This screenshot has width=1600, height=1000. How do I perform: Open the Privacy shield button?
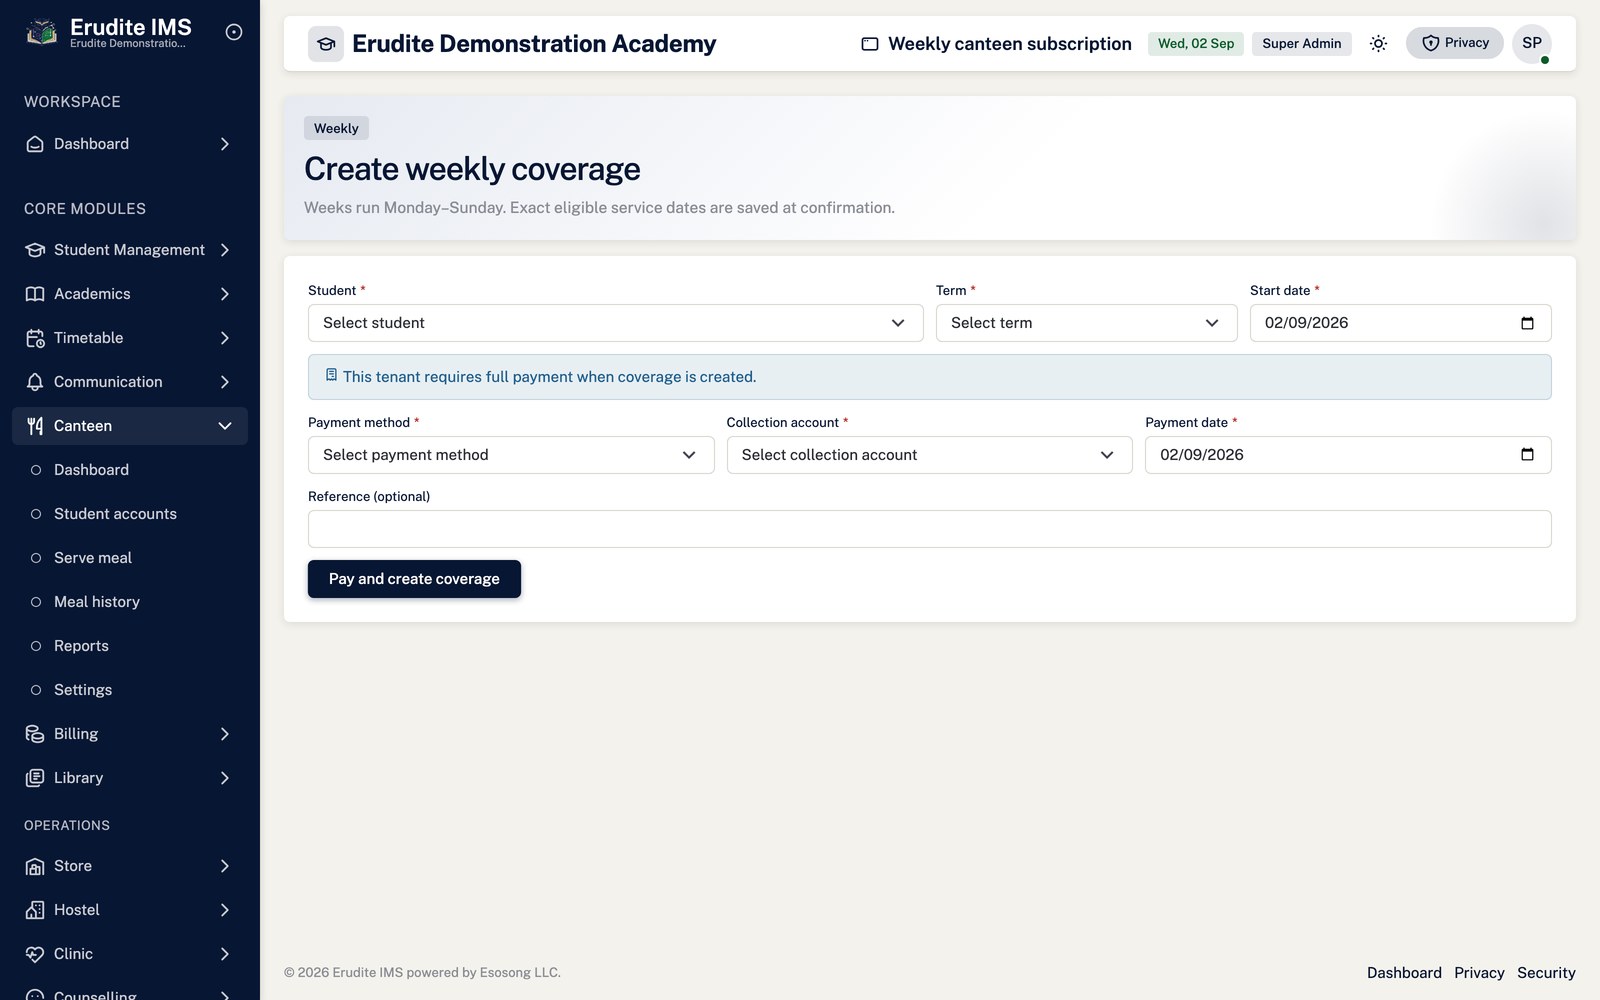(1454, 43)
